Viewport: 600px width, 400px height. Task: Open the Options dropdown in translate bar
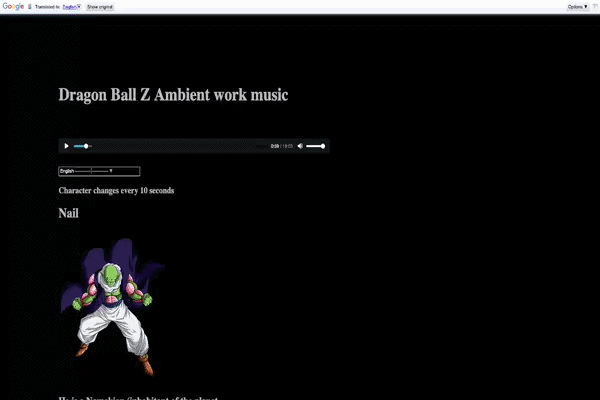(577, 7)
